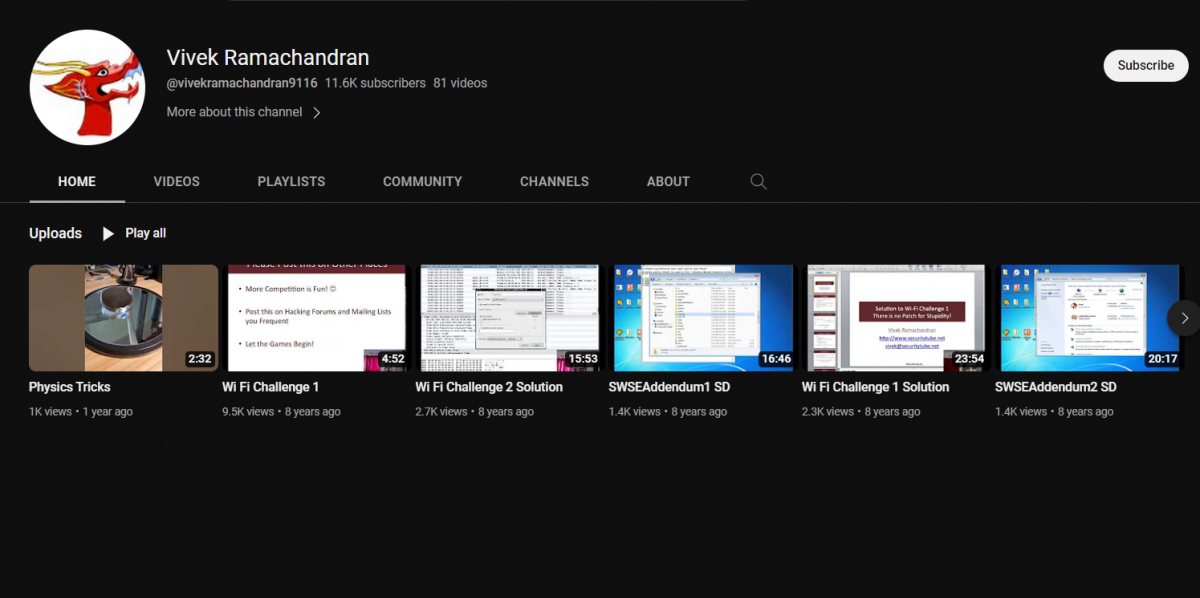Open the Wi Fi Challenge 2 Solution thumbnail
1200x598 pixels.
(510, 318)
